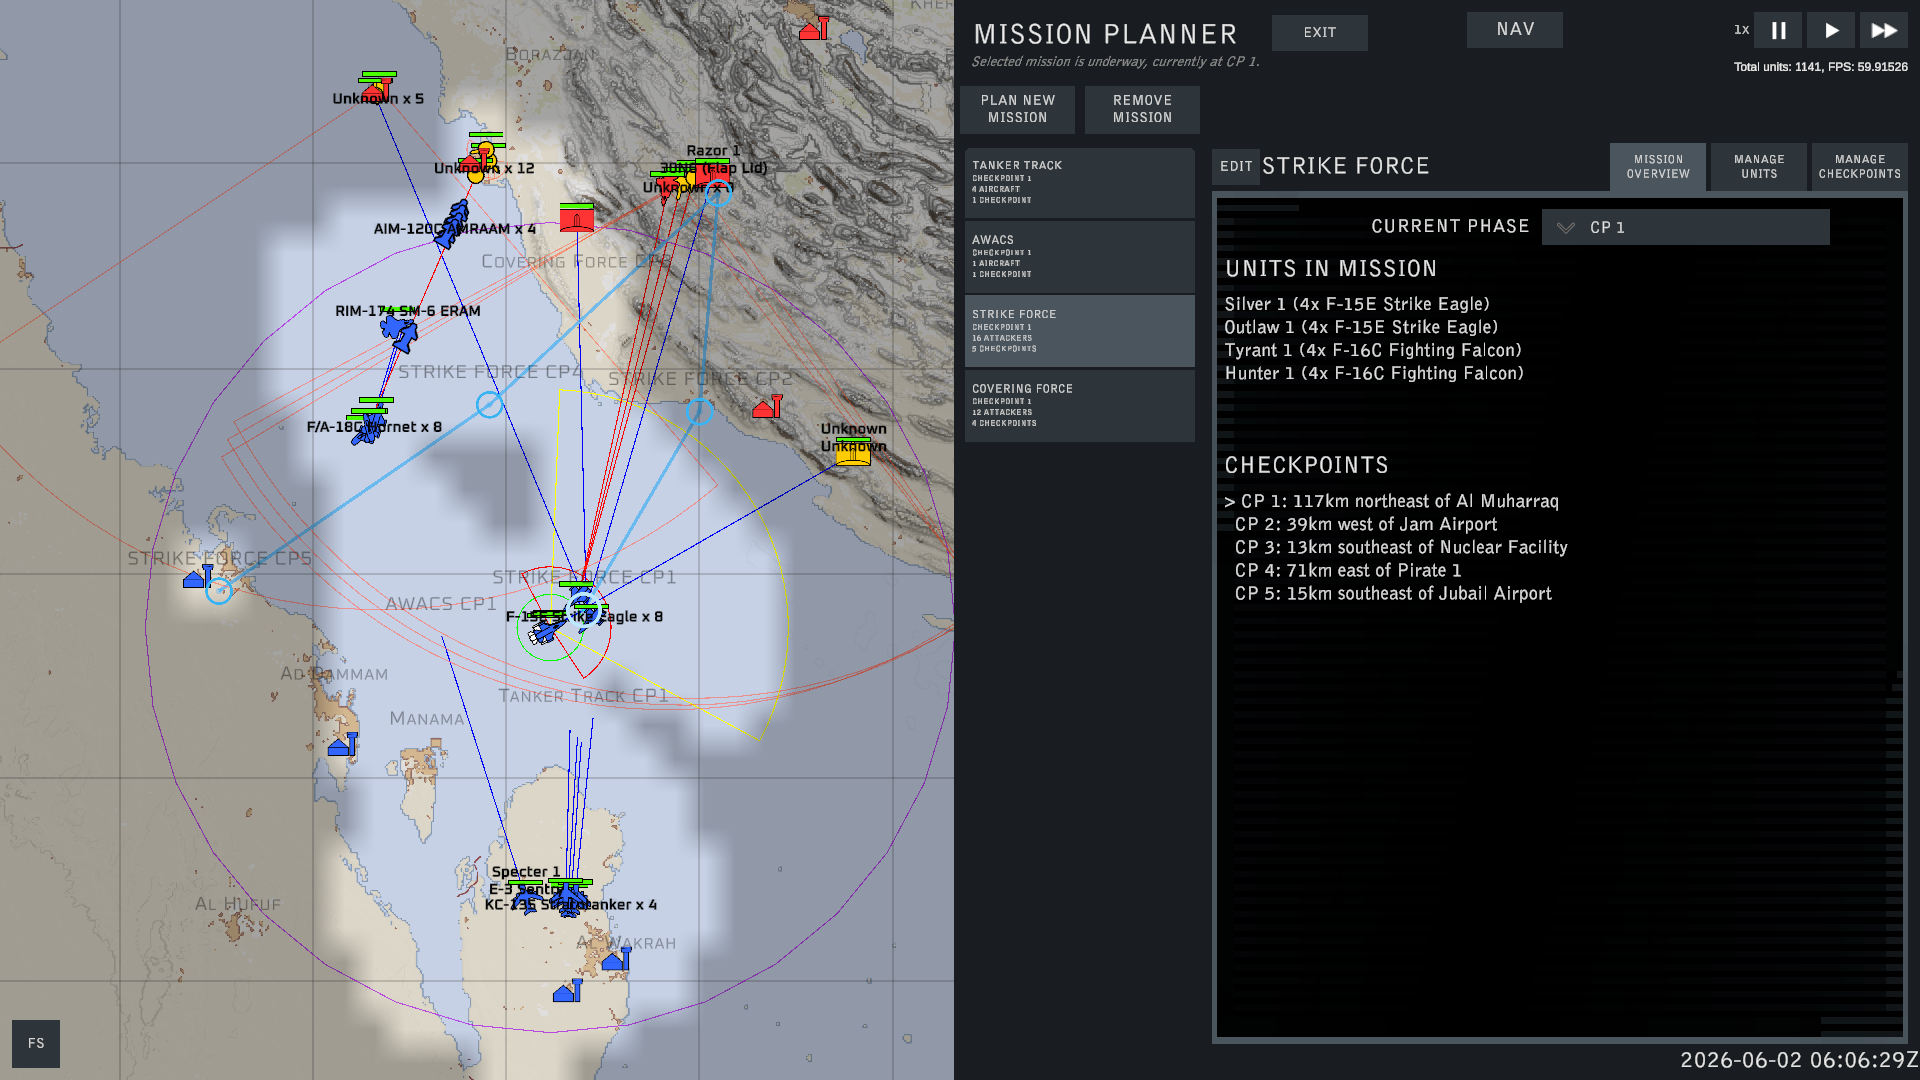
Task: Click the Strike Force CP2 waypoint circle
Action: (700, 410)
